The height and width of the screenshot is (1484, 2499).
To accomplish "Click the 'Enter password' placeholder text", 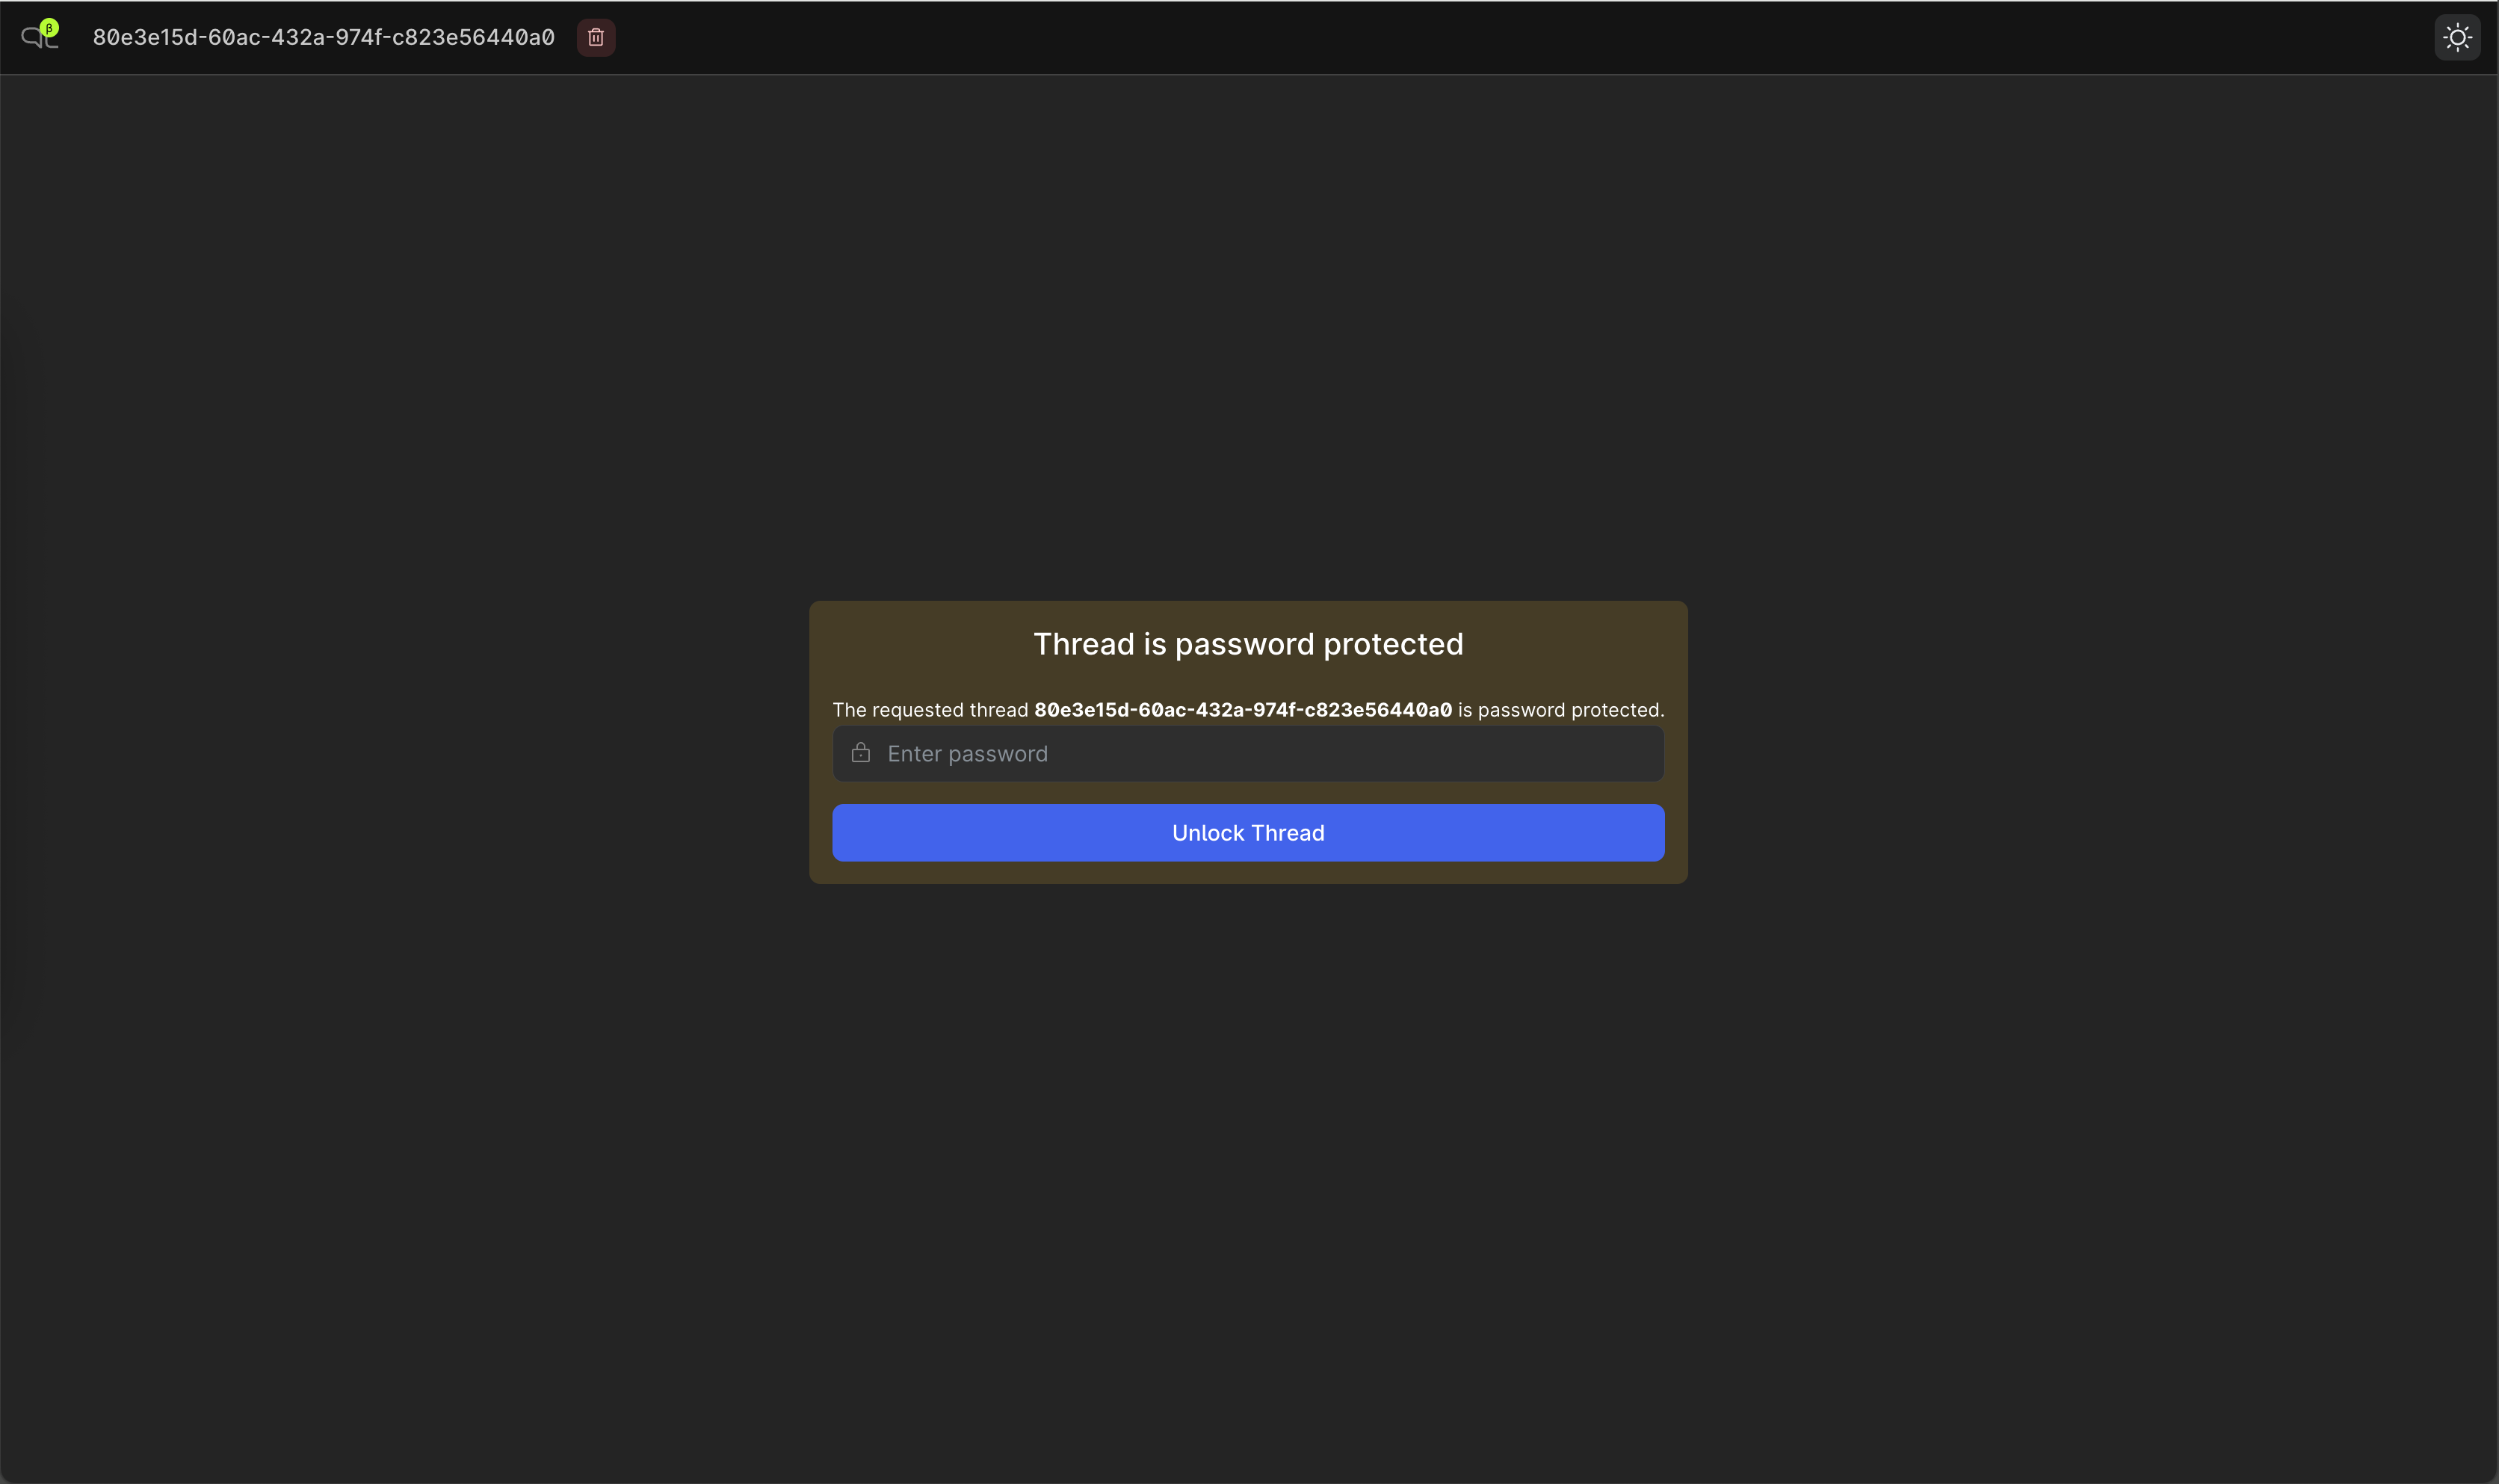I will tap(967, 754).
